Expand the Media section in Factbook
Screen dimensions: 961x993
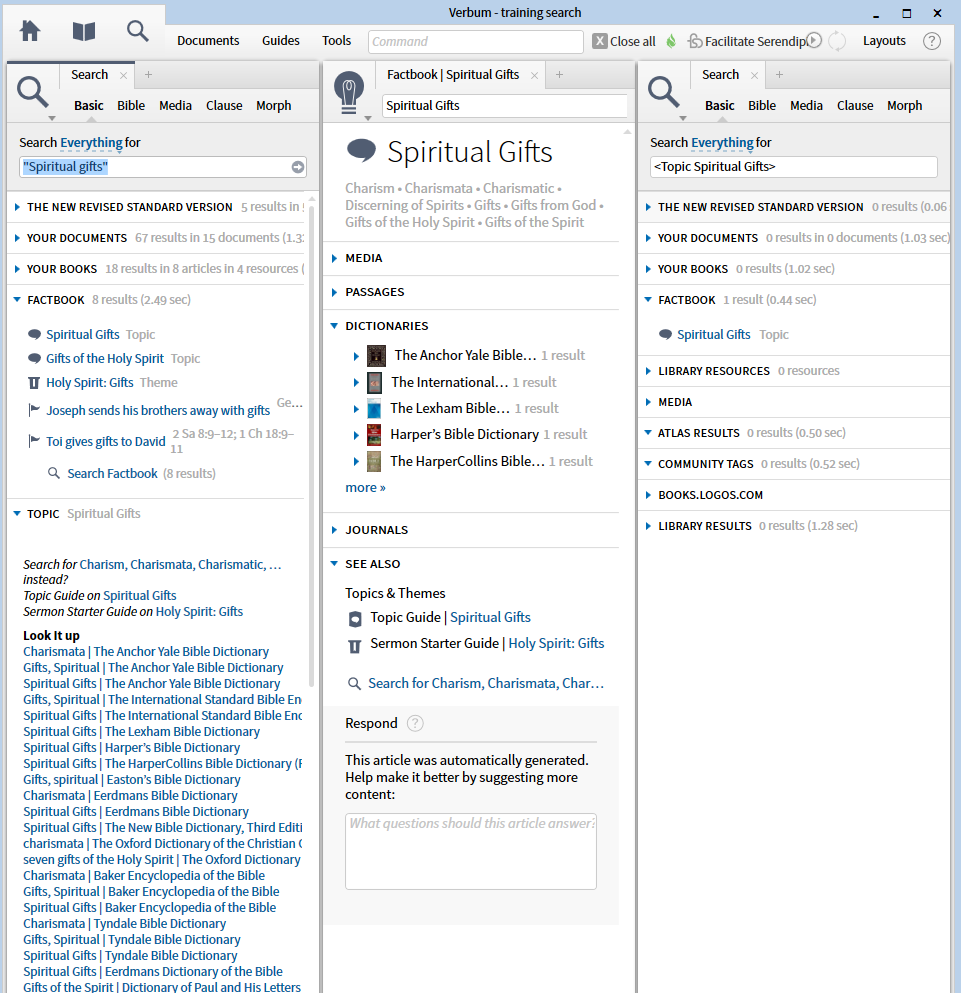click(334, 258)
